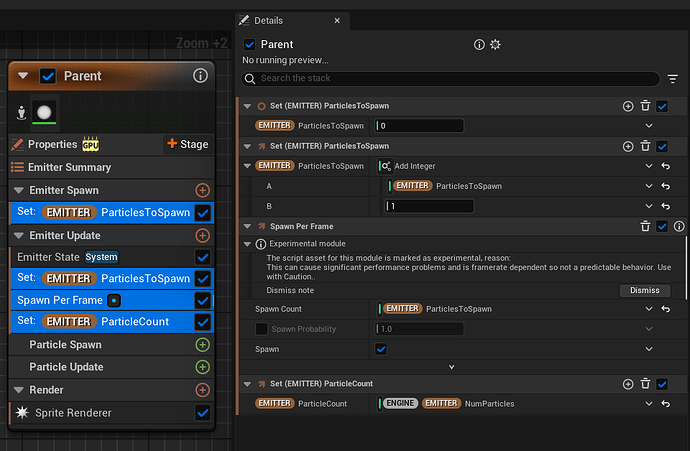Add renderer with Render plus icon

202,390
